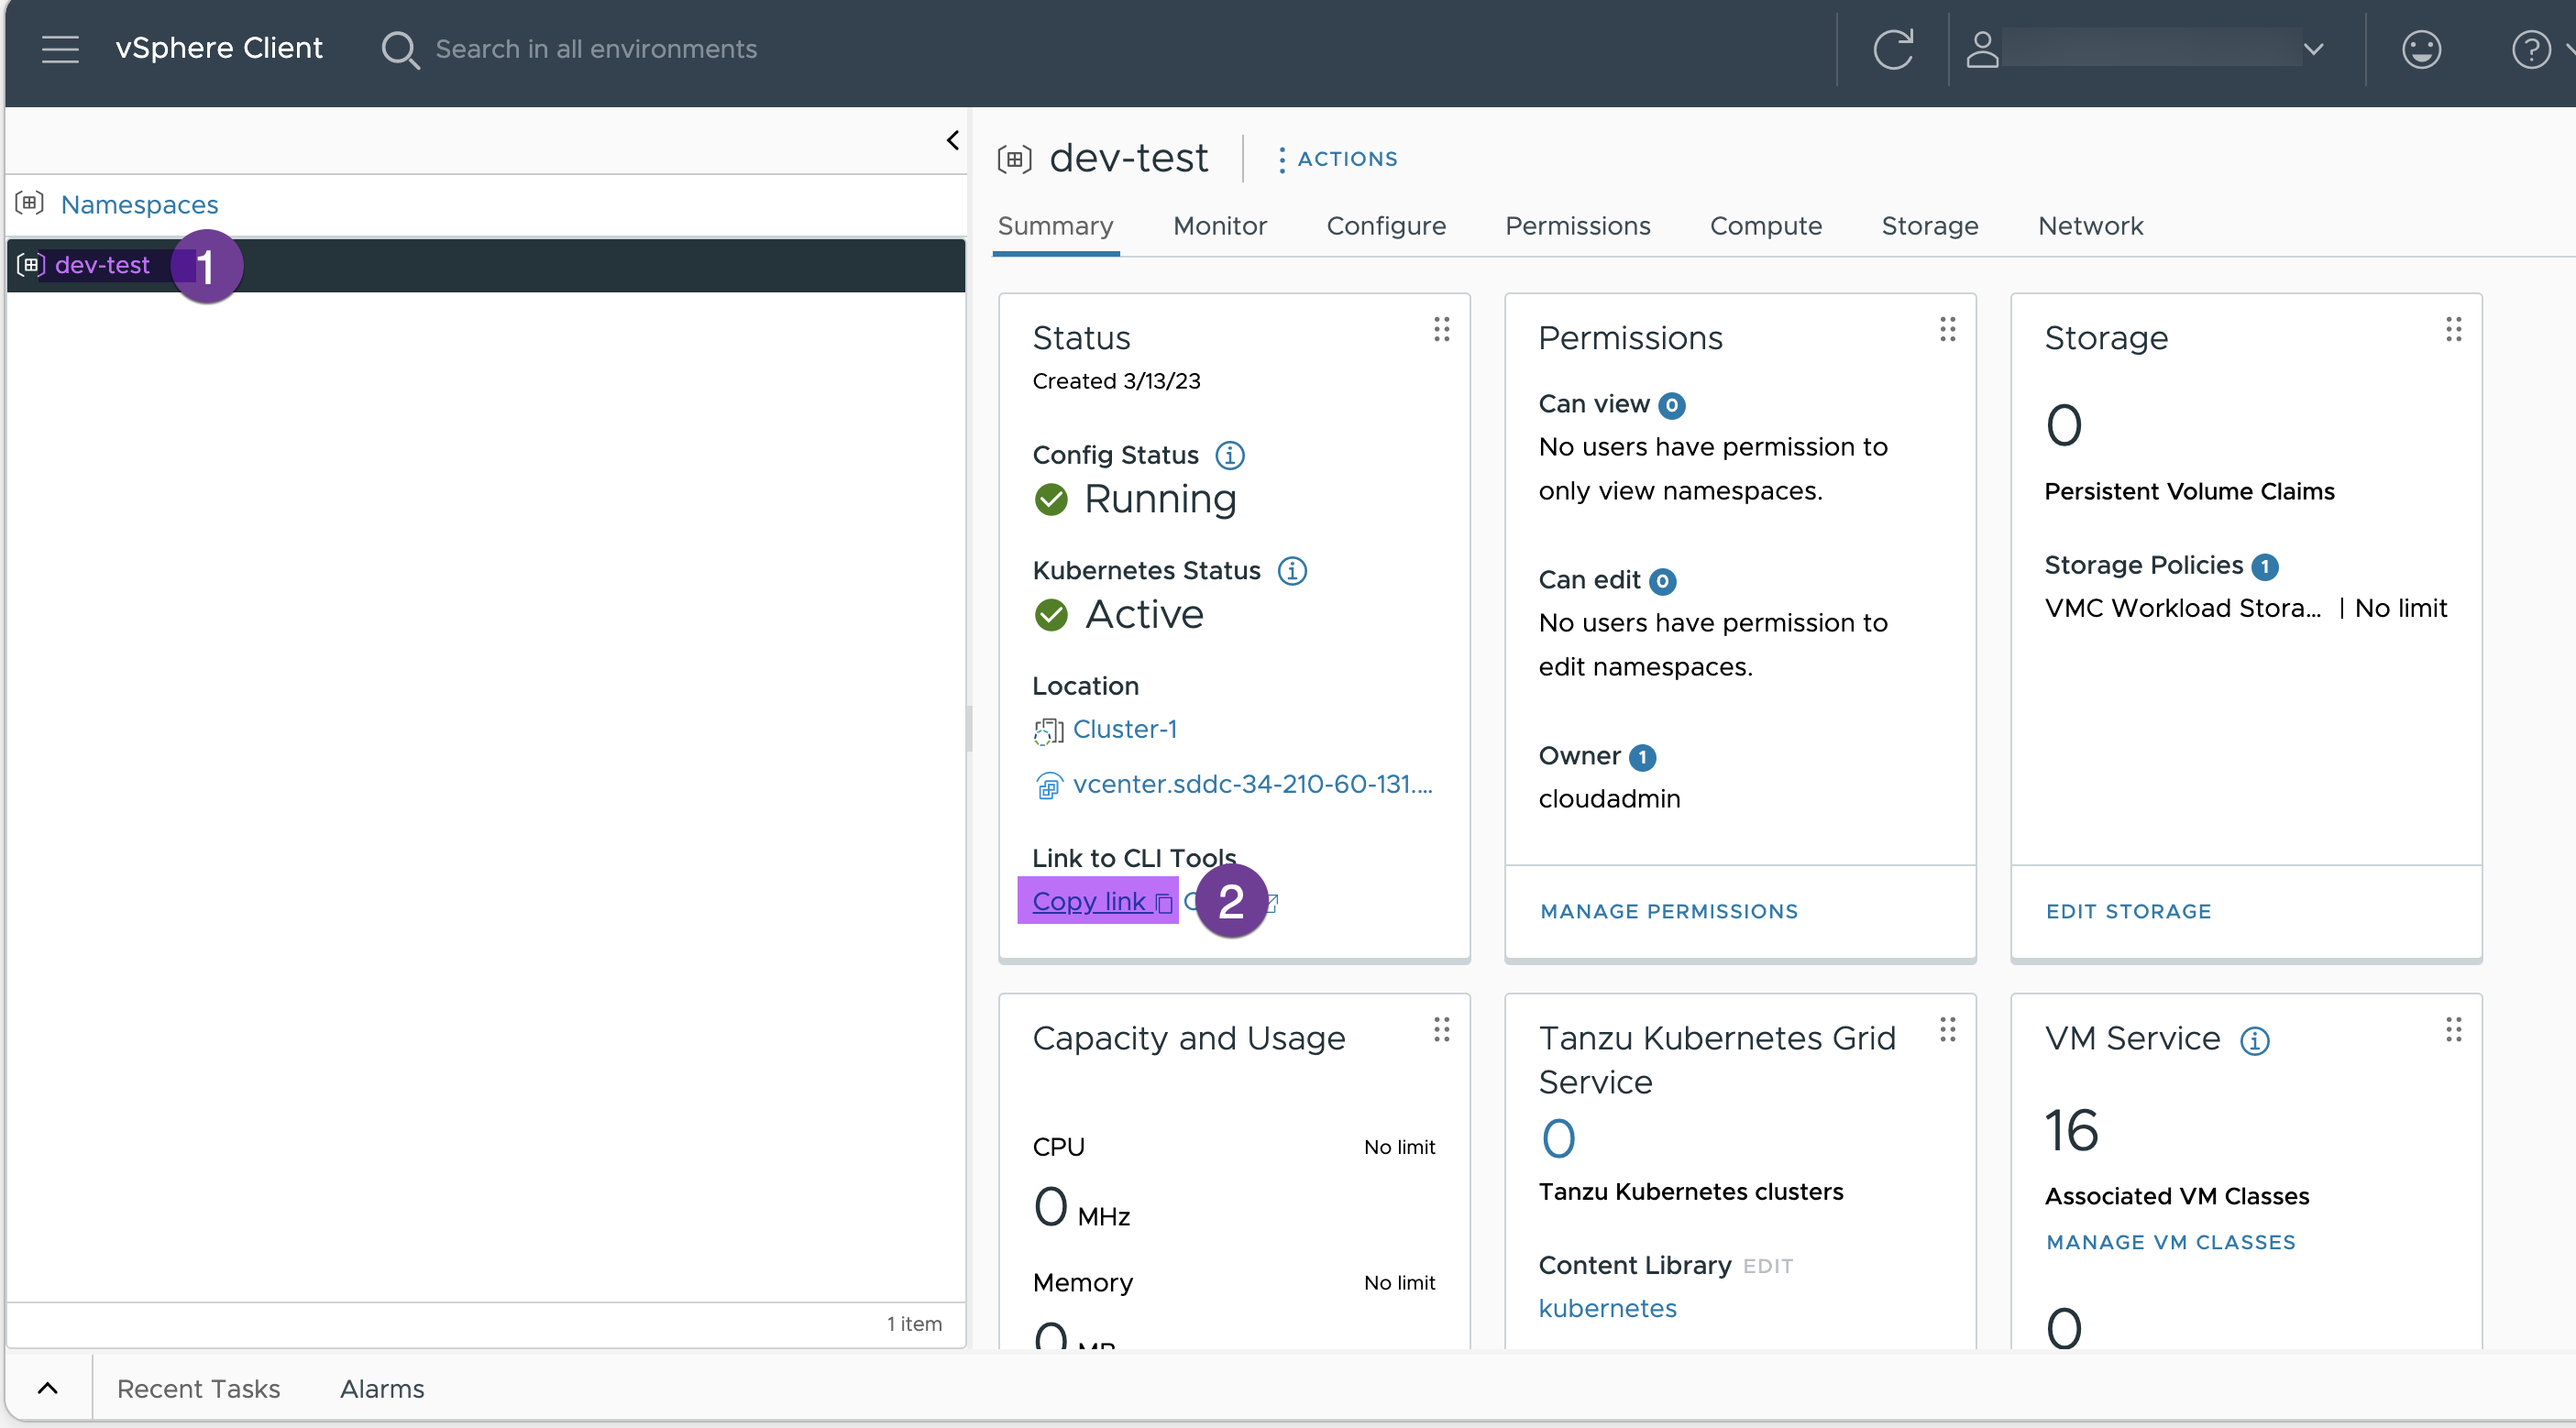Click the Tanzu Kubernetes Grid drag handle
Viewport: 2576px width, 1428px height.
tap(1947, 1029)
